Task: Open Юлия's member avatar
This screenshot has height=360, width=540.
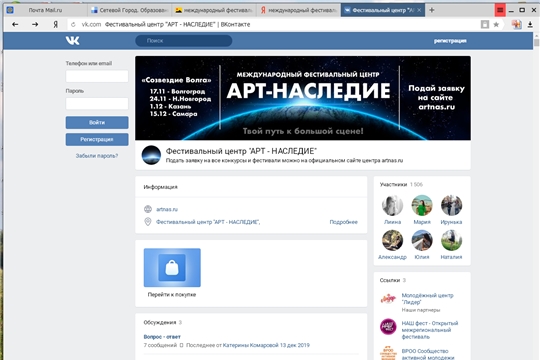Action: click(422, 240)
